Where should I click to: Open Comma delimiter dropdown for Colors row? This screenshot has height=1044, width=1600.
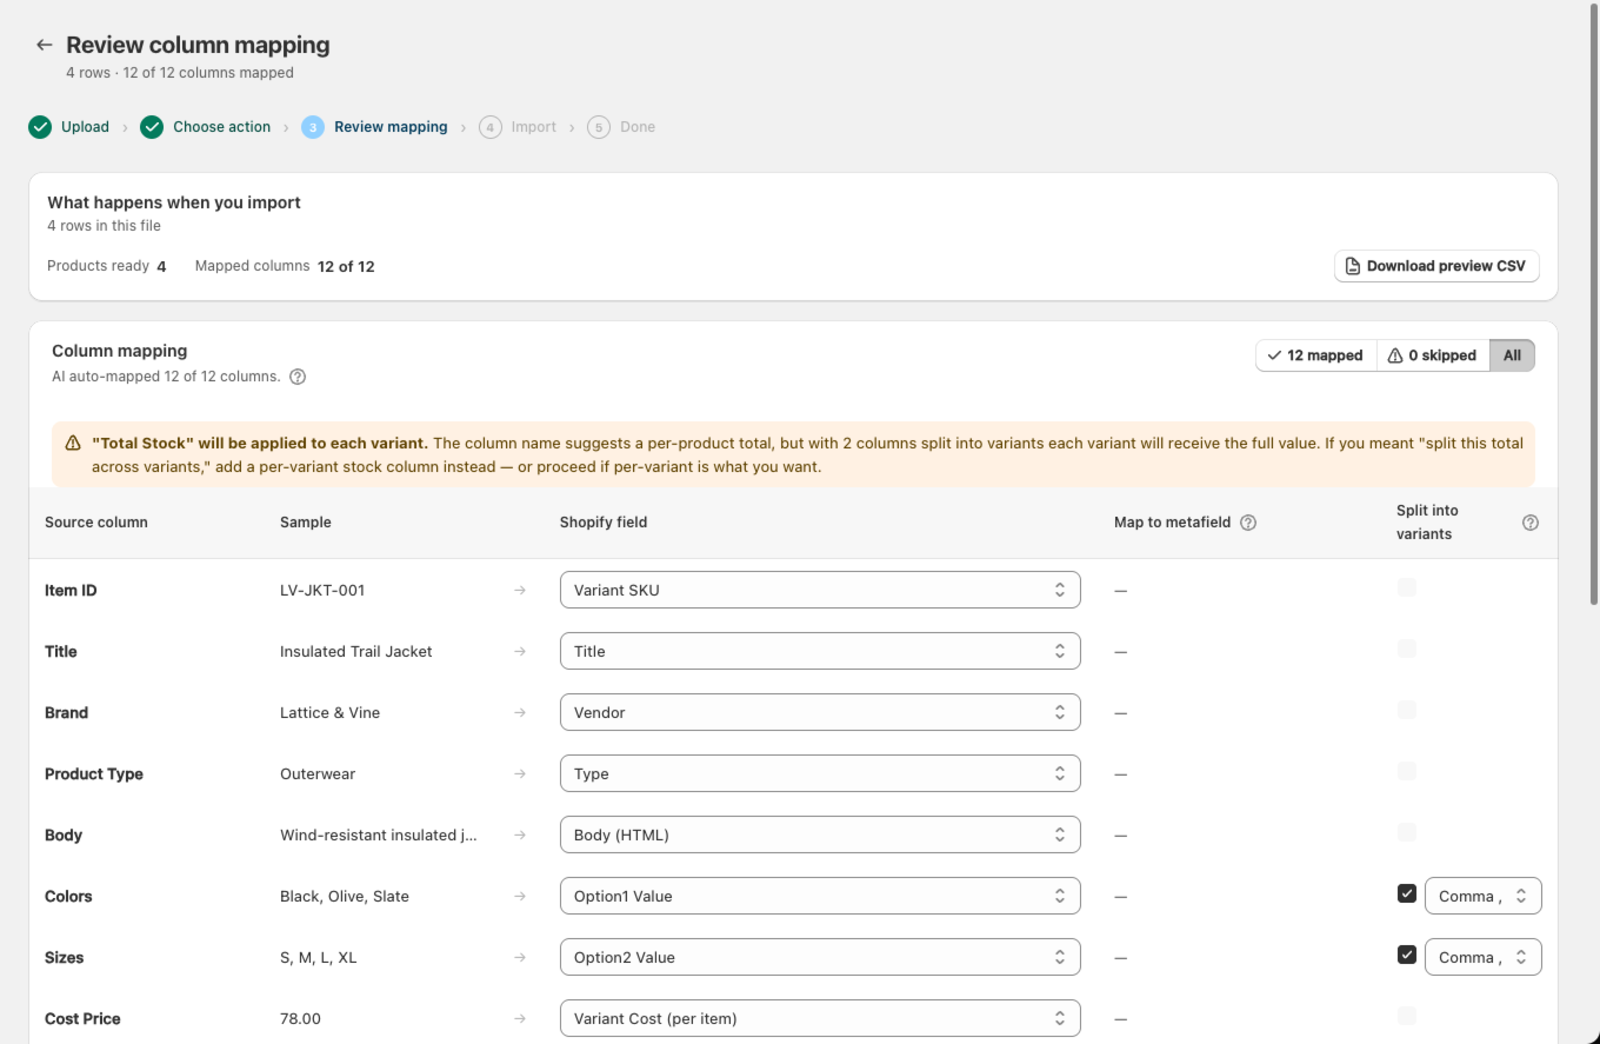pos(1483,896)
